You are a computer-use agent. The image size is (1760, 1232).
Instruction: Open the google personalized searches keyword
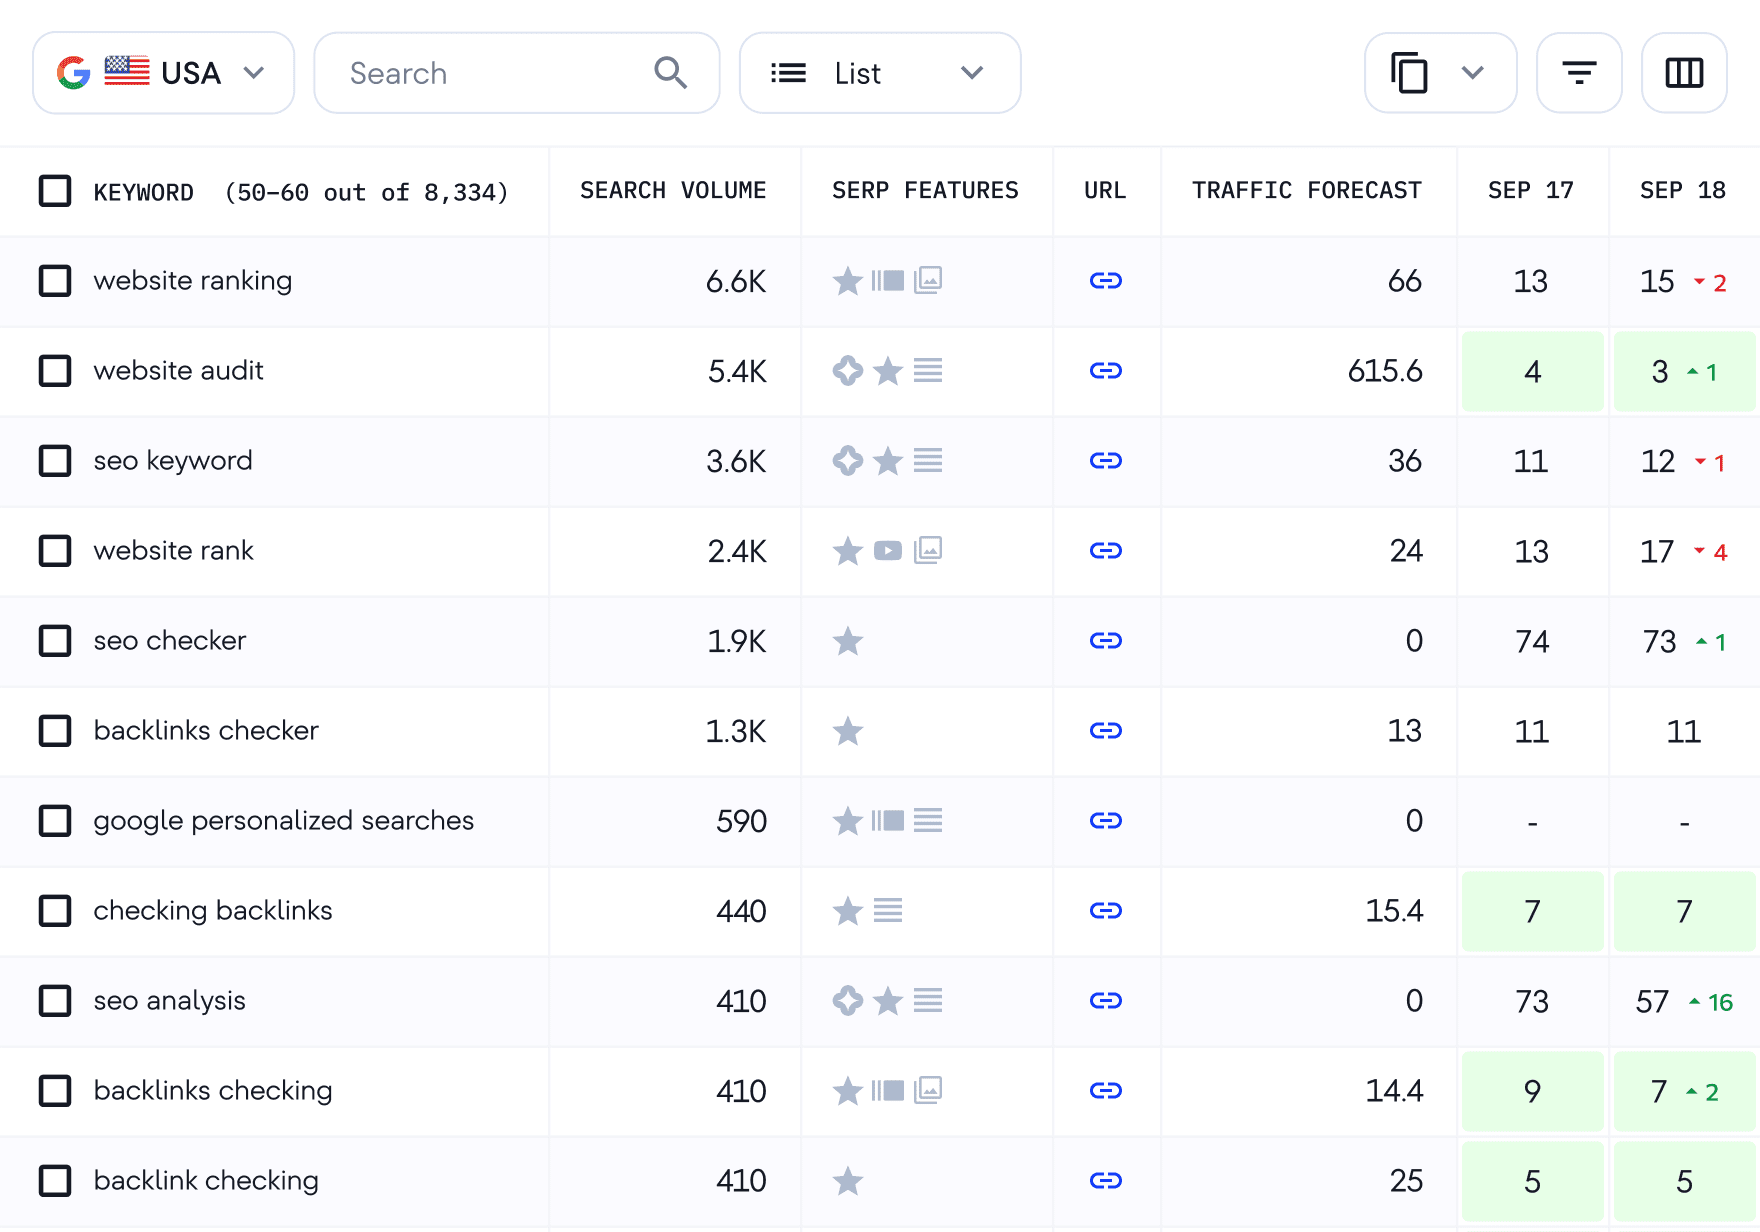click(x=284, y=821)
